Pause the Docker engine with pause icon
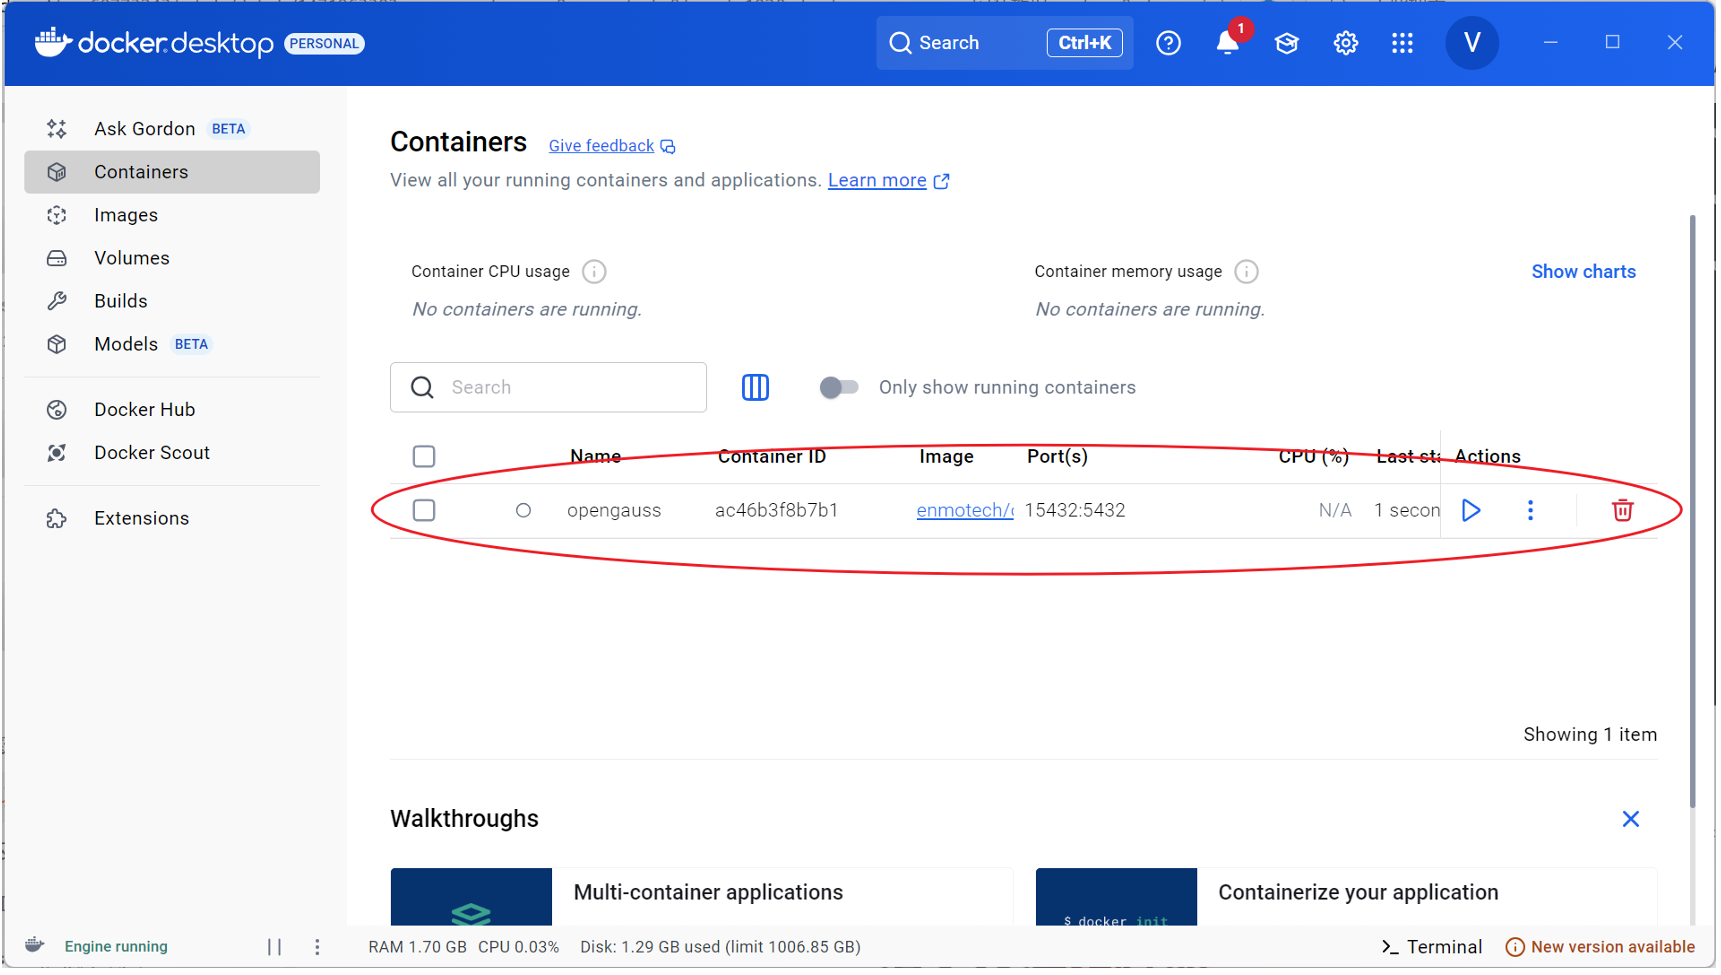This screenshot has height=975, width=1721. 275,948
